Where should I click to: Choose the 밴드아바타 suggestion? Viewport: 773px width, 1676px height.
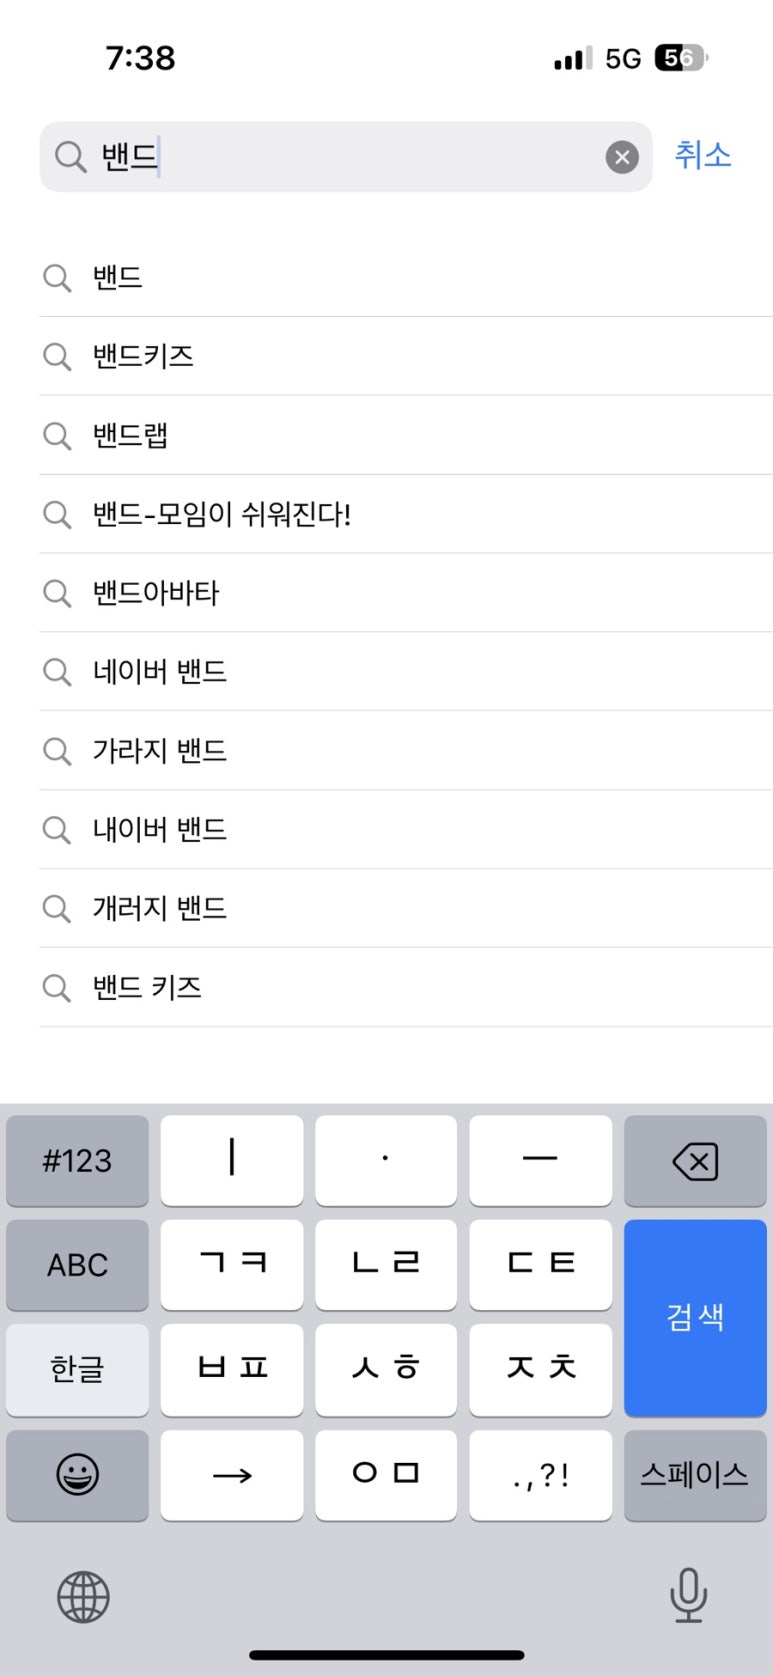[156, 593]
